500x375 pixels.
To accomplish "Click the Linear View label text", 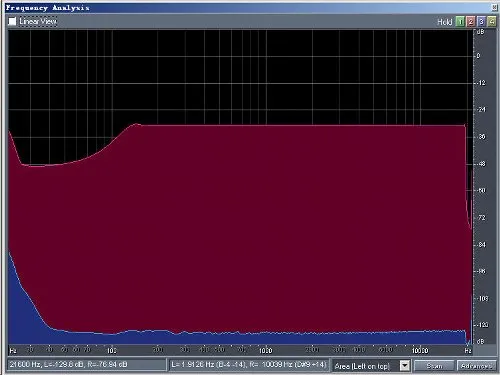I will click(x=38, y=21).
